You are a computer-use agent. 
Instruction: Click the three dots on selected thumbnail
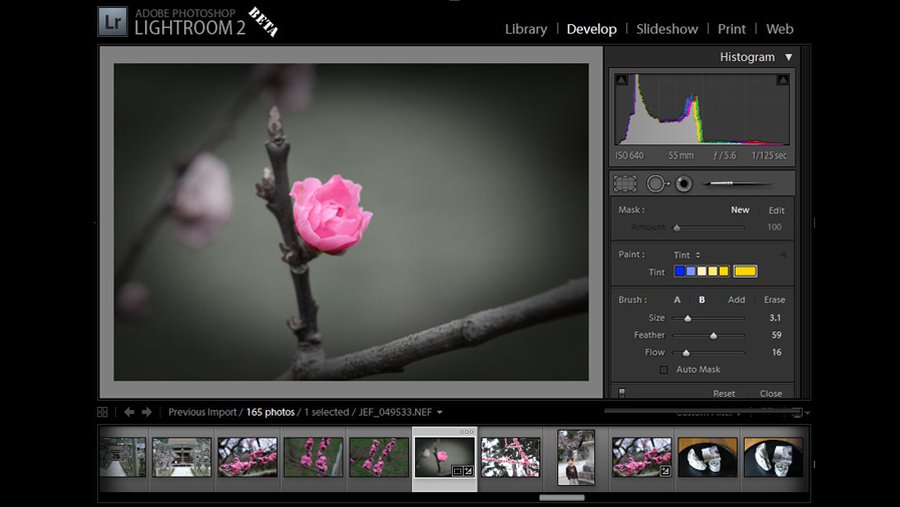pyautogui.click(x=467, y=432)
